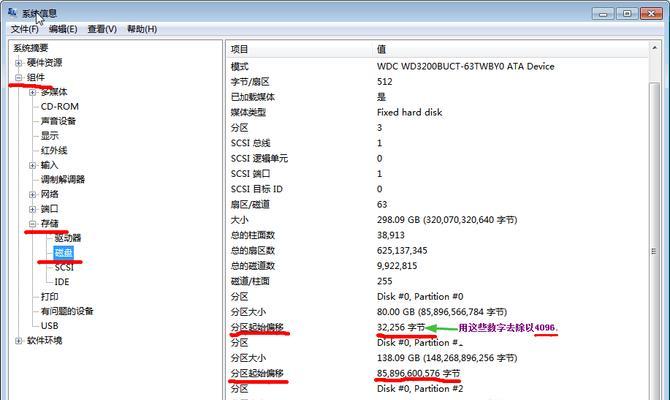Open the 编辑(E) menu
The height and width of the screenshot is (400, 670).
click(x=63, y=29)
